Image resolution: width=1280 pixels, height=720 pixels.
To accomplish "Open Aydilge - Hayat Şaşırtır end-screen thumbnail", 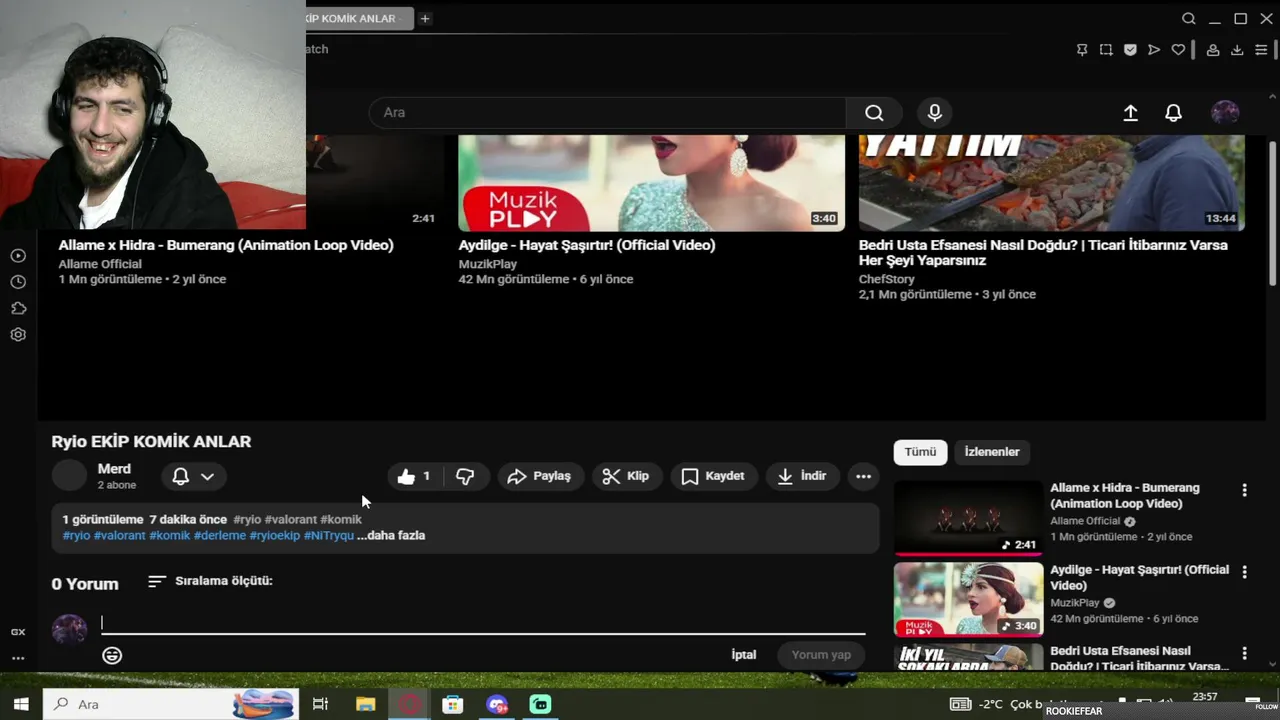I will click(x=651, y=183).
